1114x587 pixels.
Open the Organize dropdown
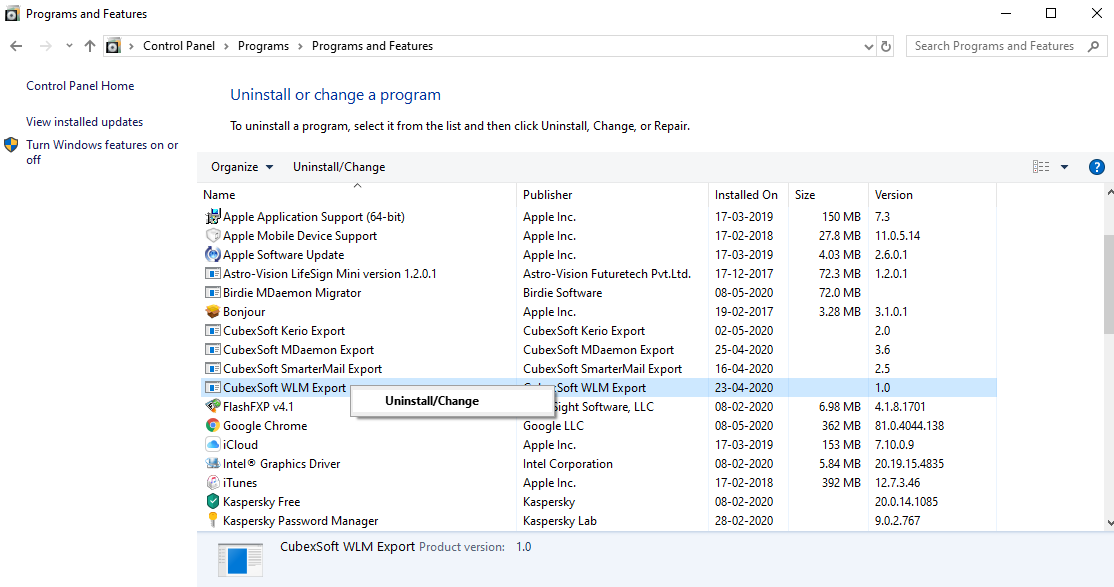[242, 167]
